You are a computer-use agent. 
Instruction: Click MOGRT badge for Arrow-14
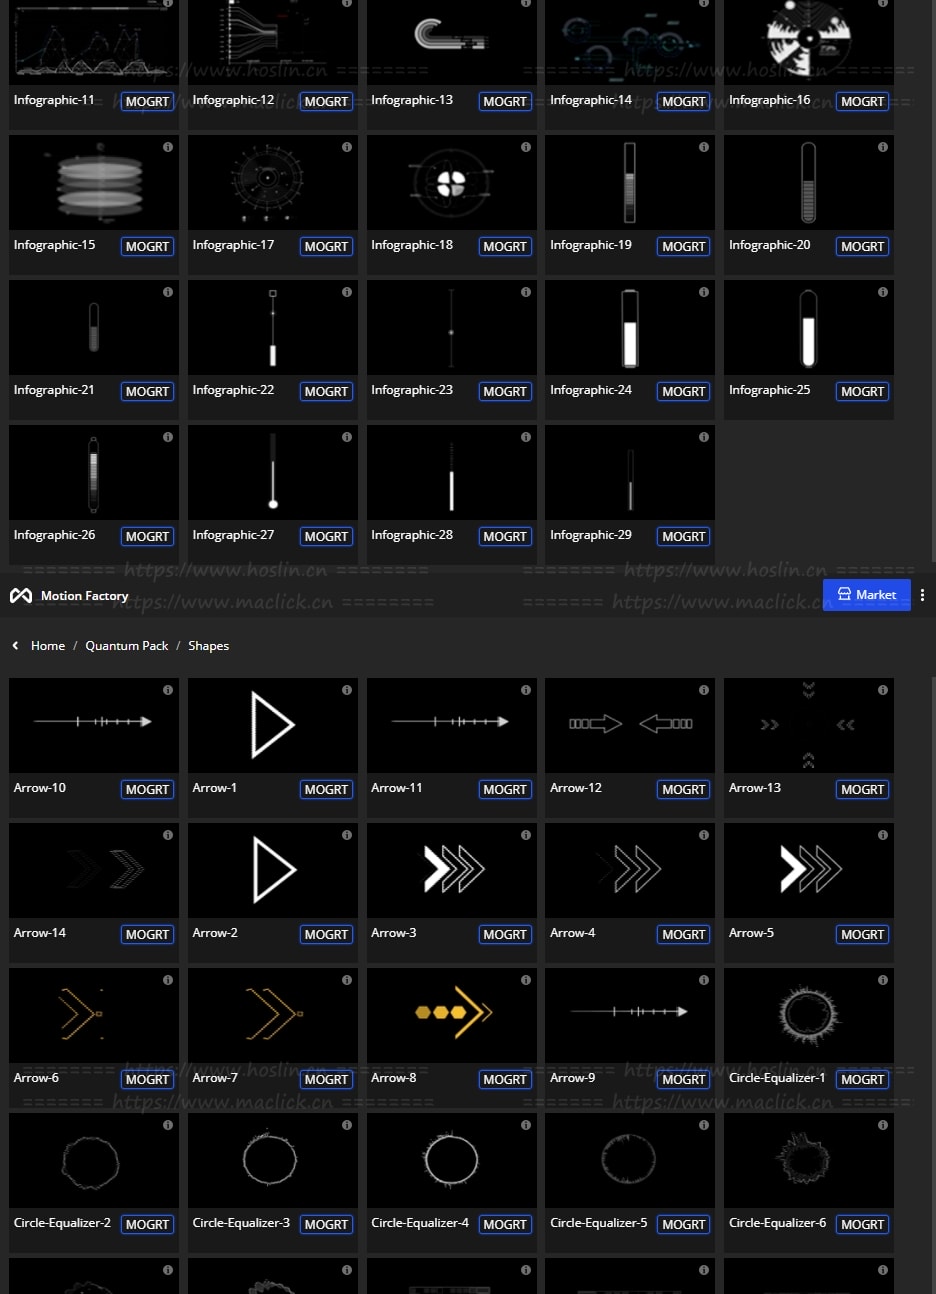[x=147, y=934]
